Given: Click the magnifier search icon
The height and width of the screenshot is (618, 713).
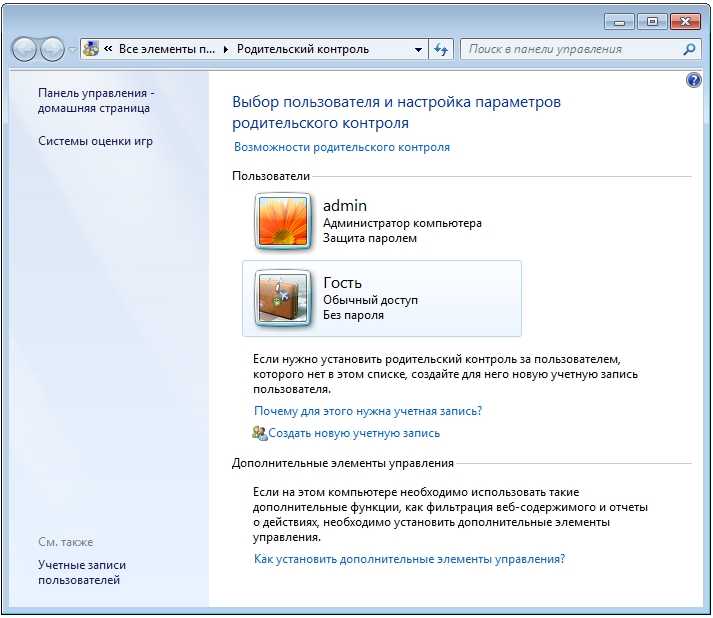Looking at the screenshot, I should (689, 49).
